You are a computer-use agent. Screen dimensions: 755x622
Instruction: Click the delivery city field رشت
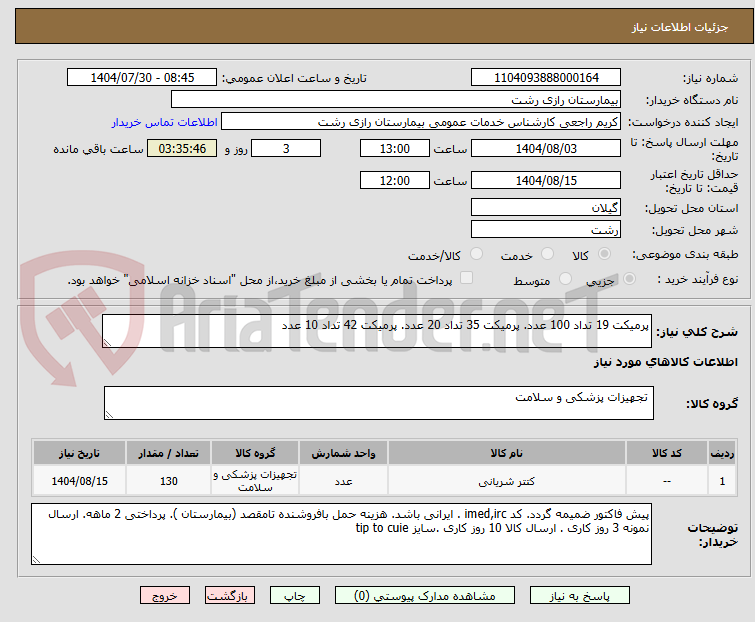click(546, 230)
